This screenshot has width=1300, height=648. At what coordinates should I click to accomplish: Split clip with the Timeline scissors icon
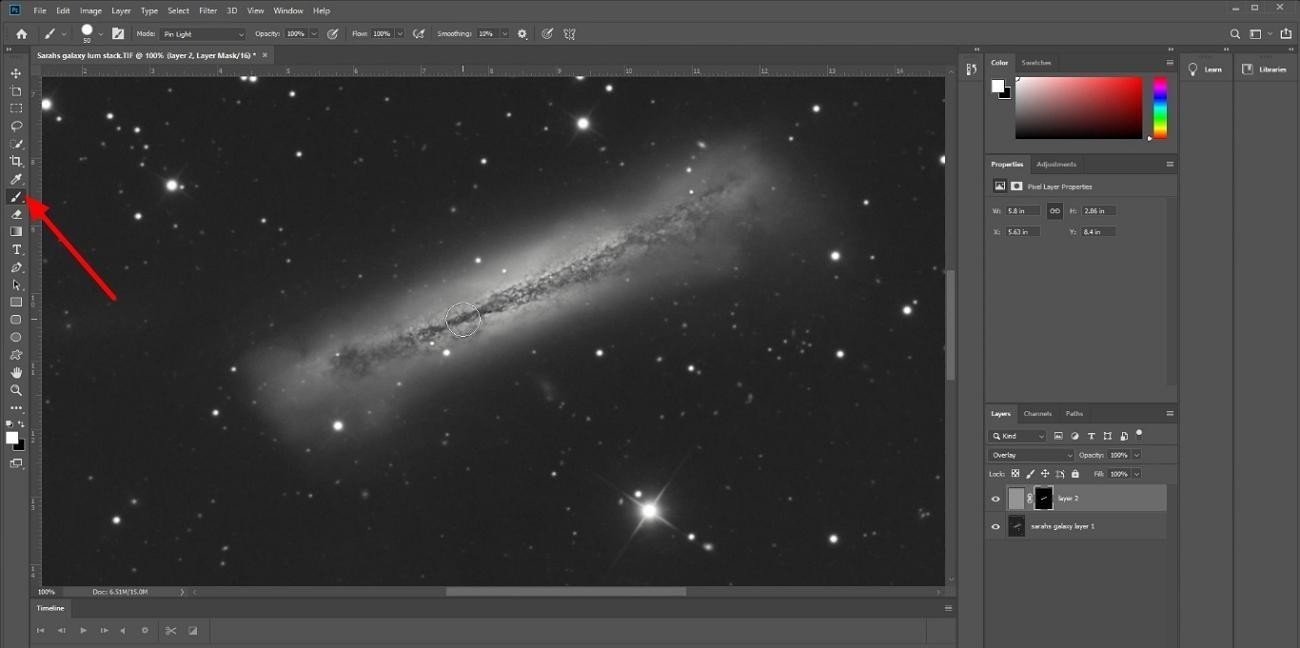[x=171, y=630]
